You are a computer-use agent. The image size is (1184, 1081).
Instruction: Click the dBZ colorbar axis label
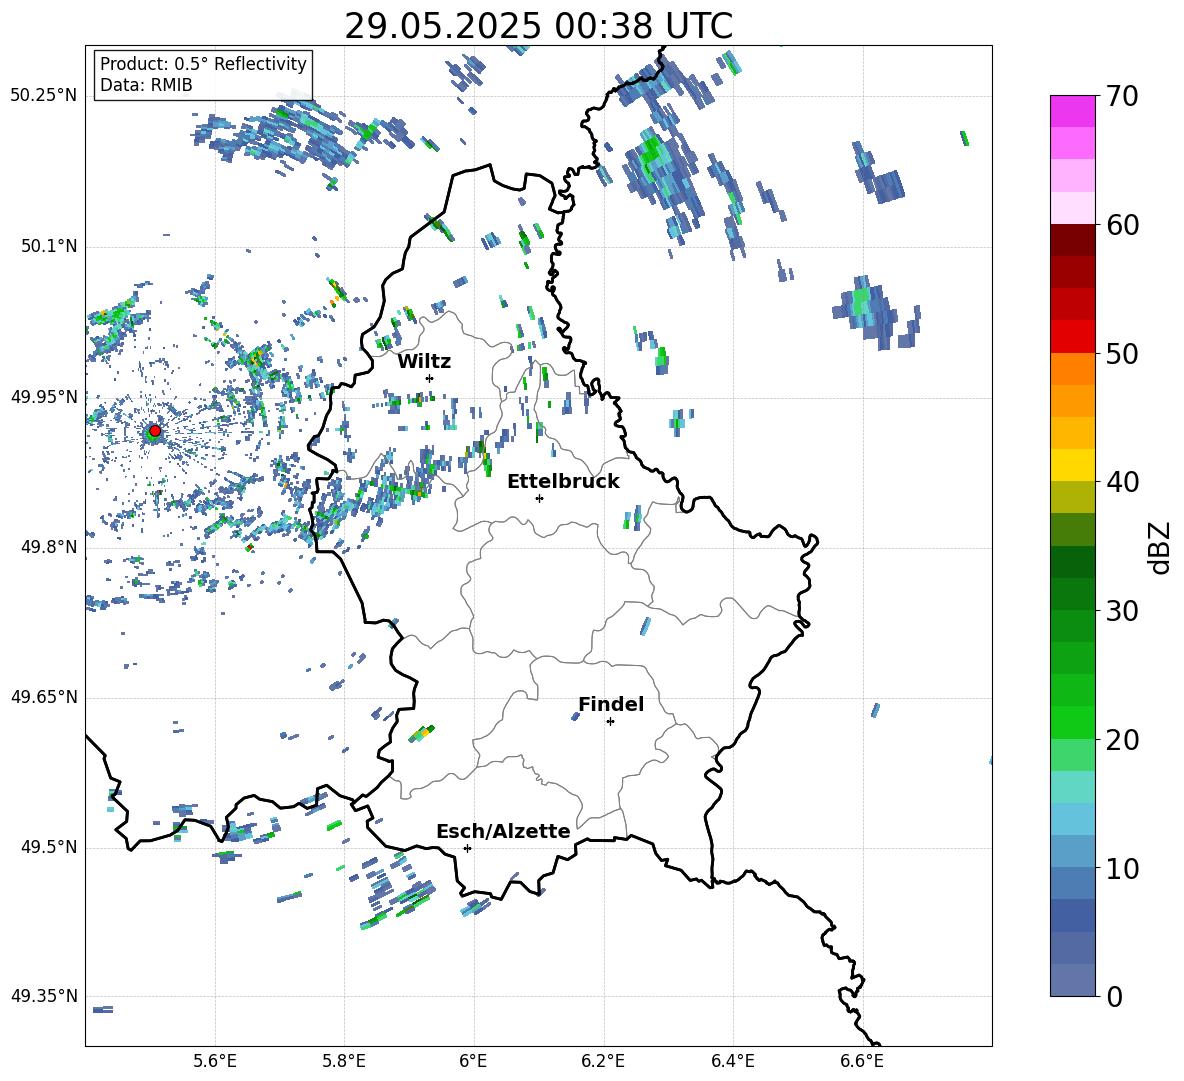coord(1159,547)
